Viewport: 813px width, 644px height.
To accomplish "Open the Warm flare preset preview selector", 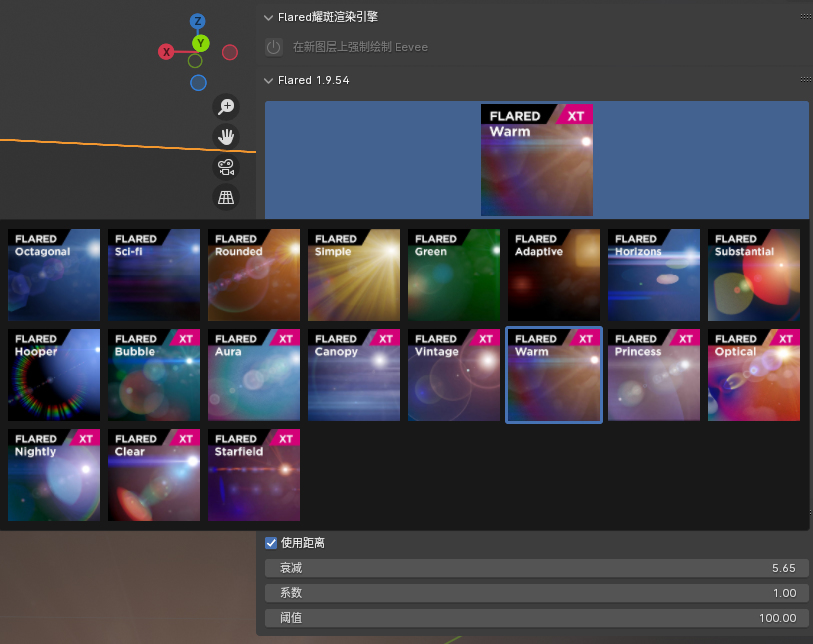I will pyautogui.click(x=537, y=160).
